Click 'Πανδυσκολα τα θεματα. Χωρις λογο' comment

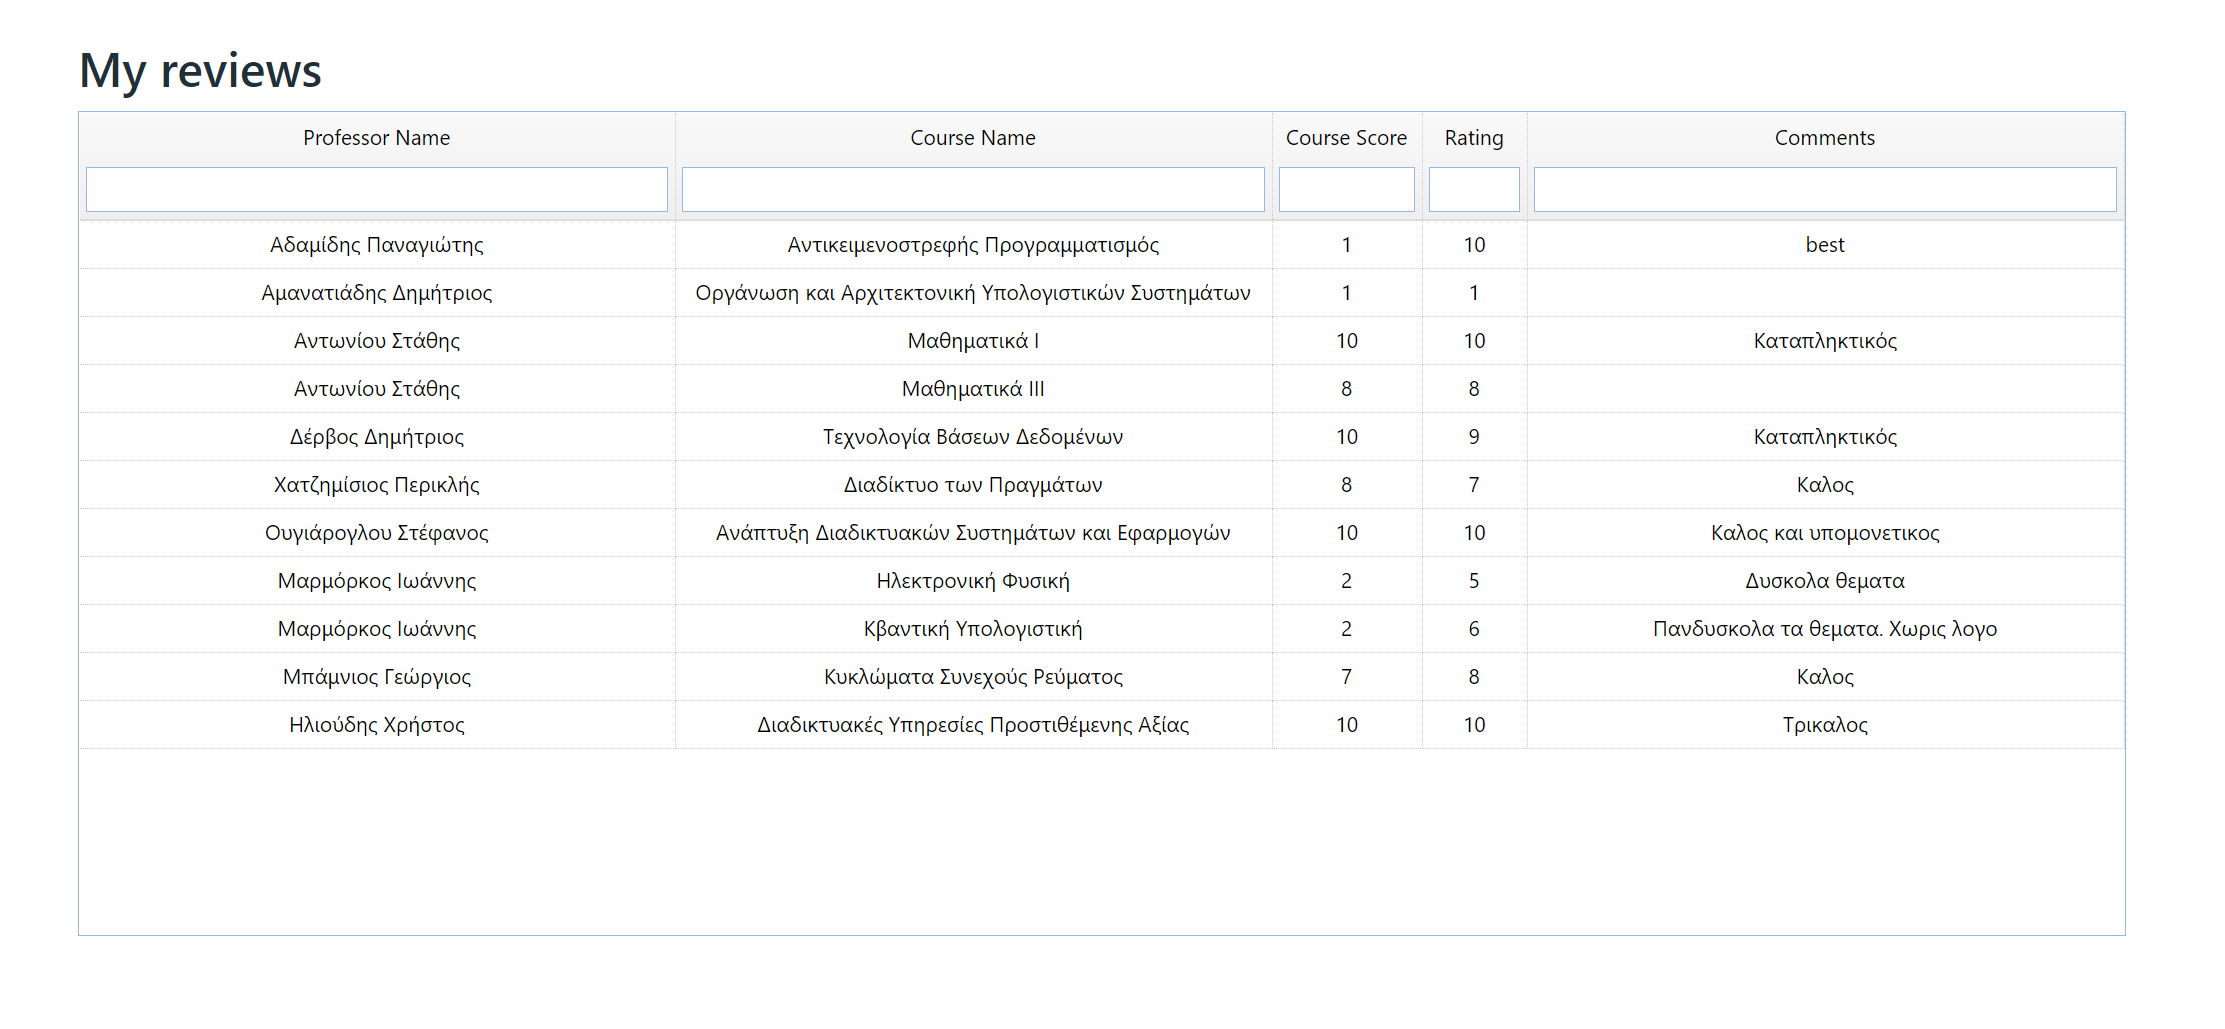tap(1825, 629)
